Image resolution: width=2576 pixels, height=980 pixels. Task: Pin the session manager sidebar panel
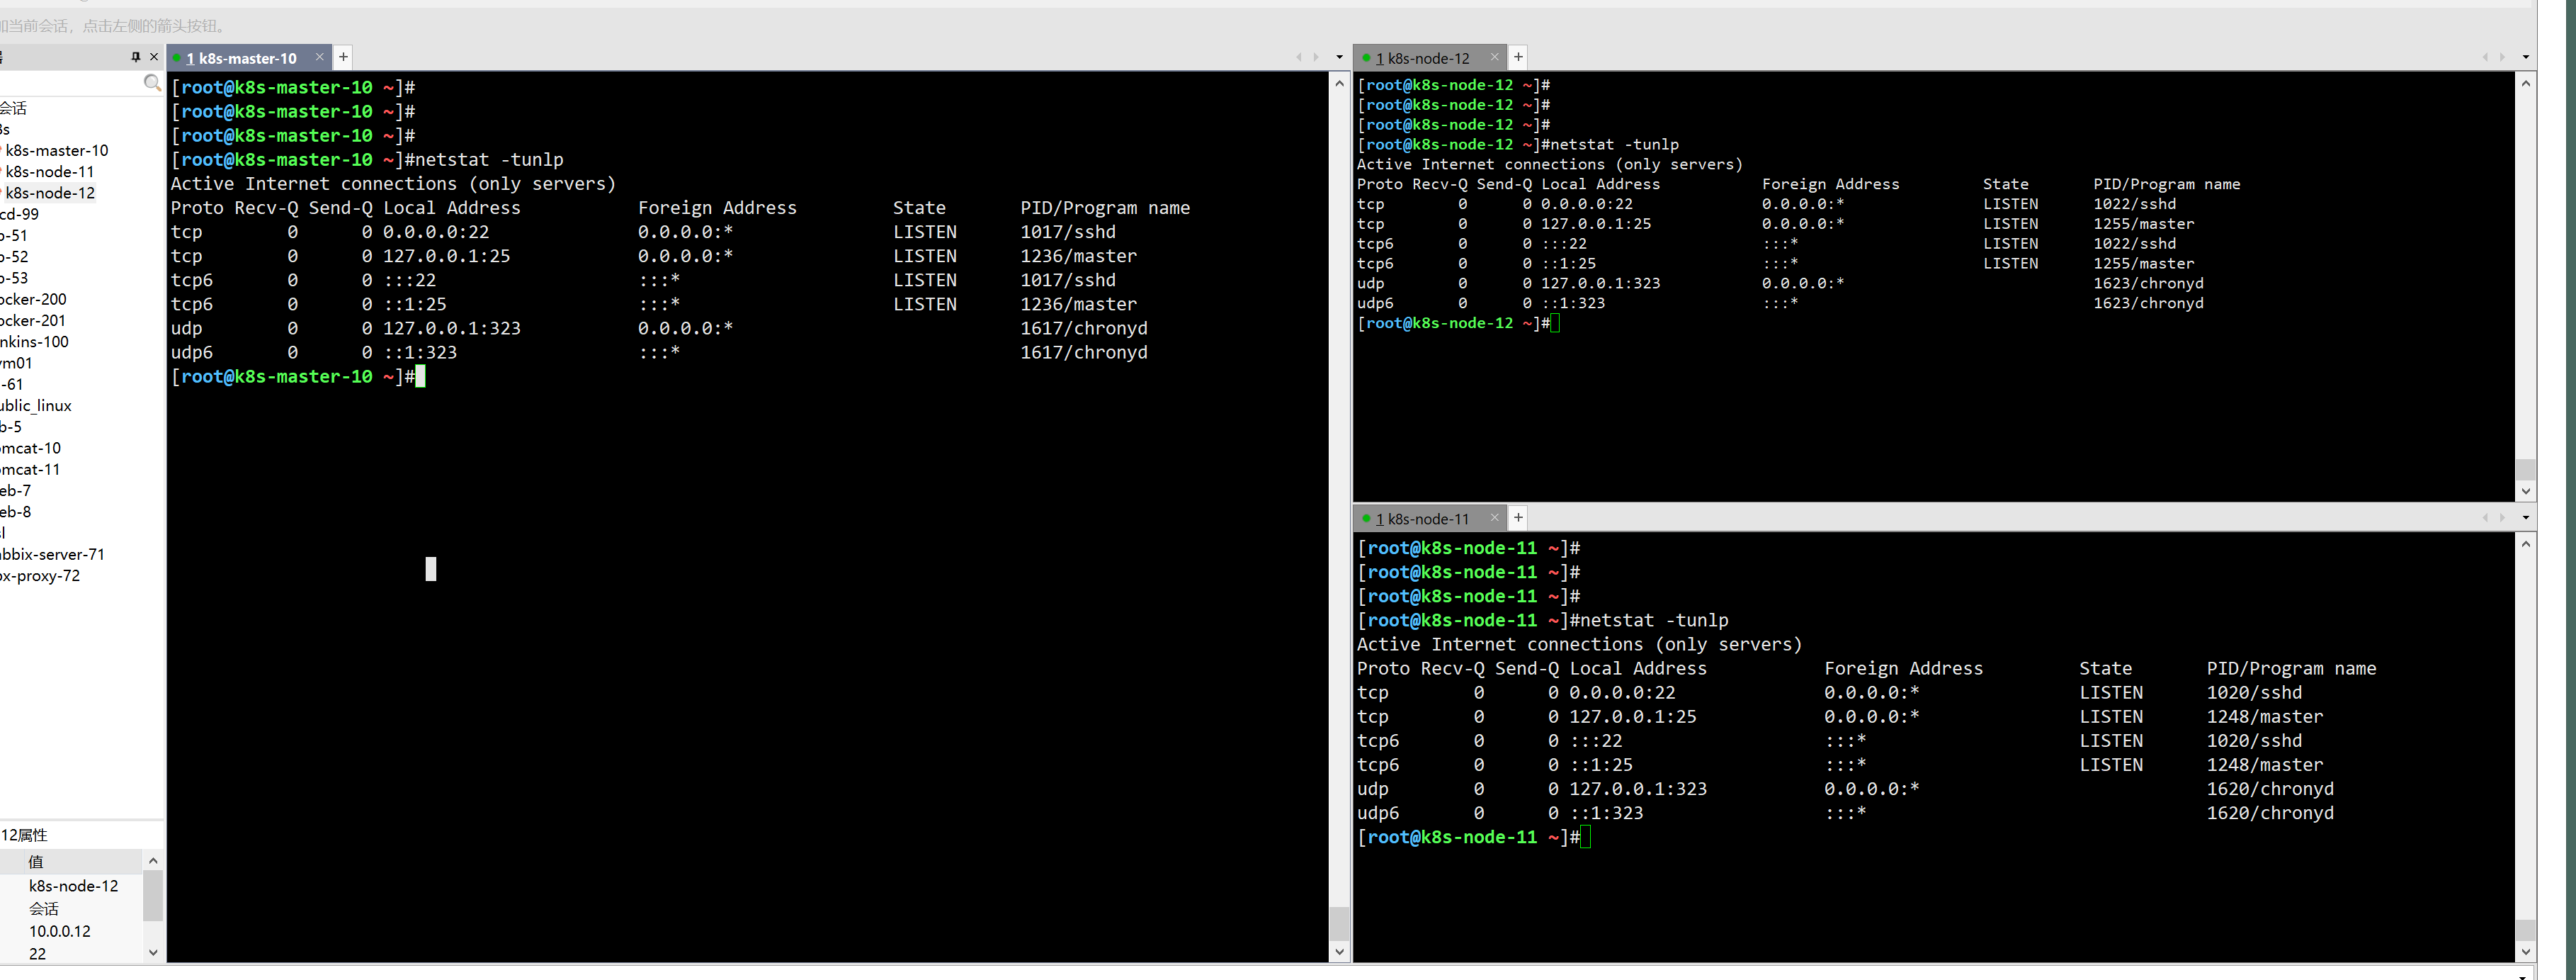(x=135, y=57)
